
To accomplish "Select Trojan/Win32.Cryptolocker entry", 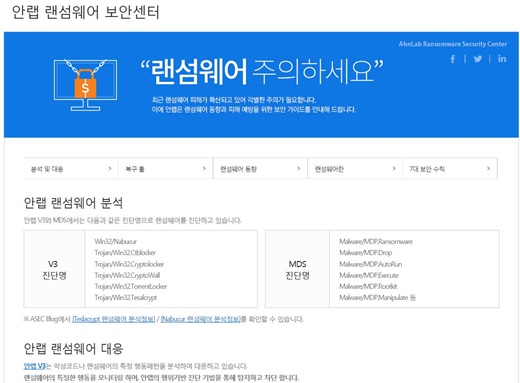I will [x=129, y=264].
